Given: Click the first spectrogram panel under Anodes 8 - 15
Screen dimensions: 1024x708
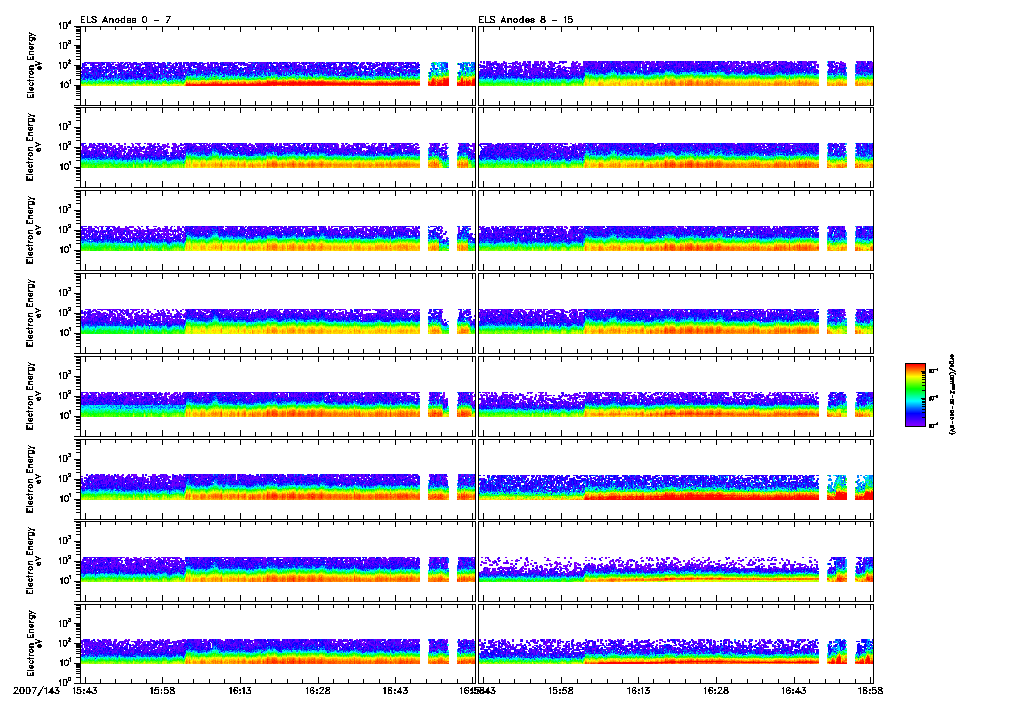Looking at the screenshot, I should coord(676,65).
